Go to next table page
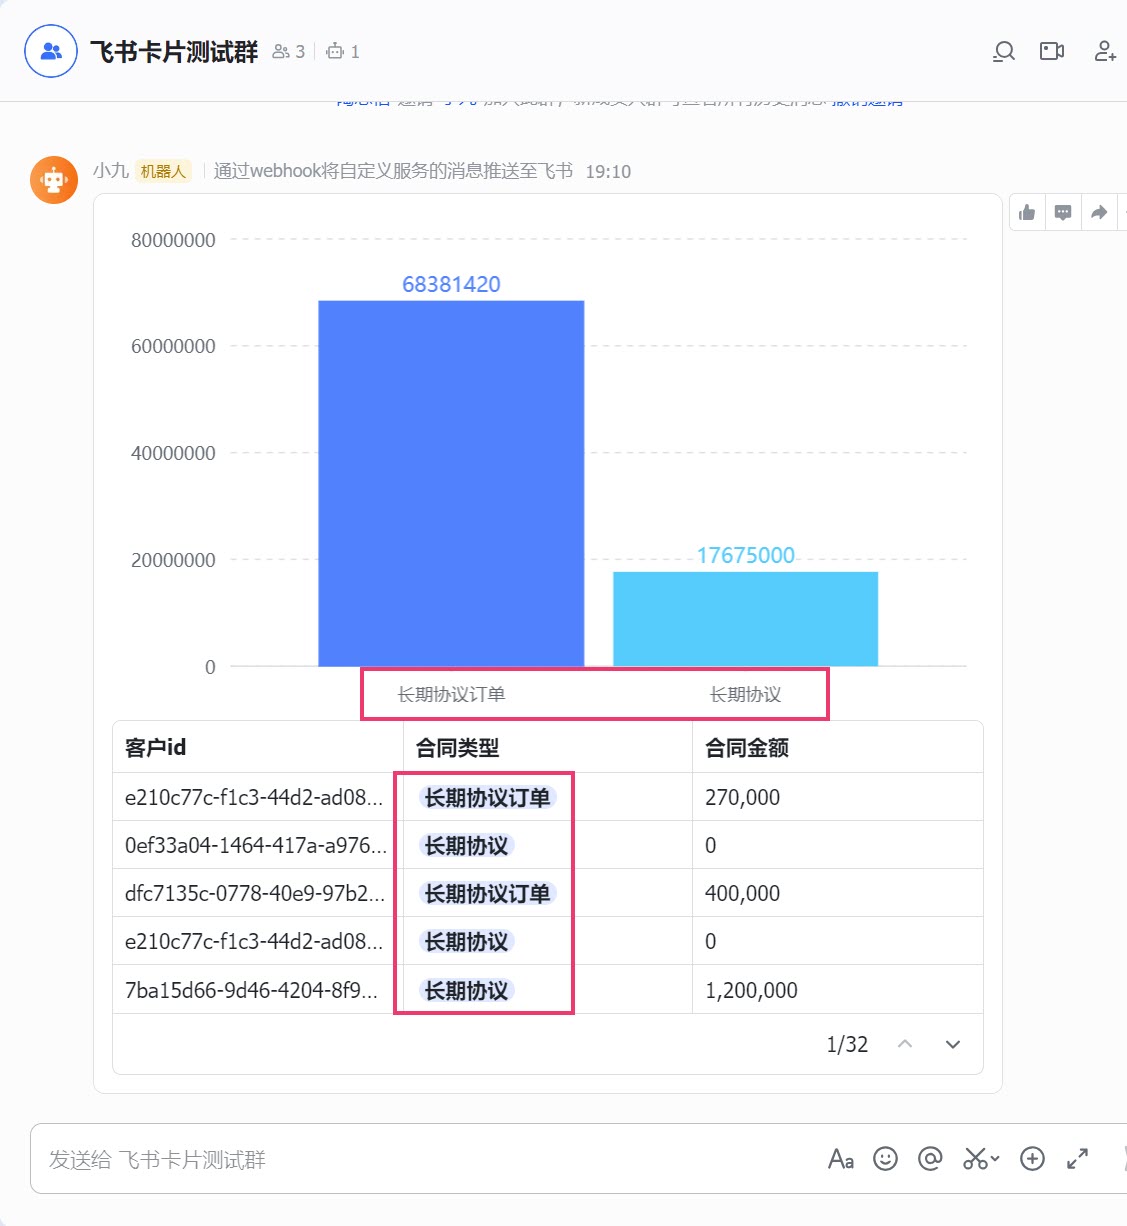Screen dimensions: 1127x1226 click(953, 1044)
